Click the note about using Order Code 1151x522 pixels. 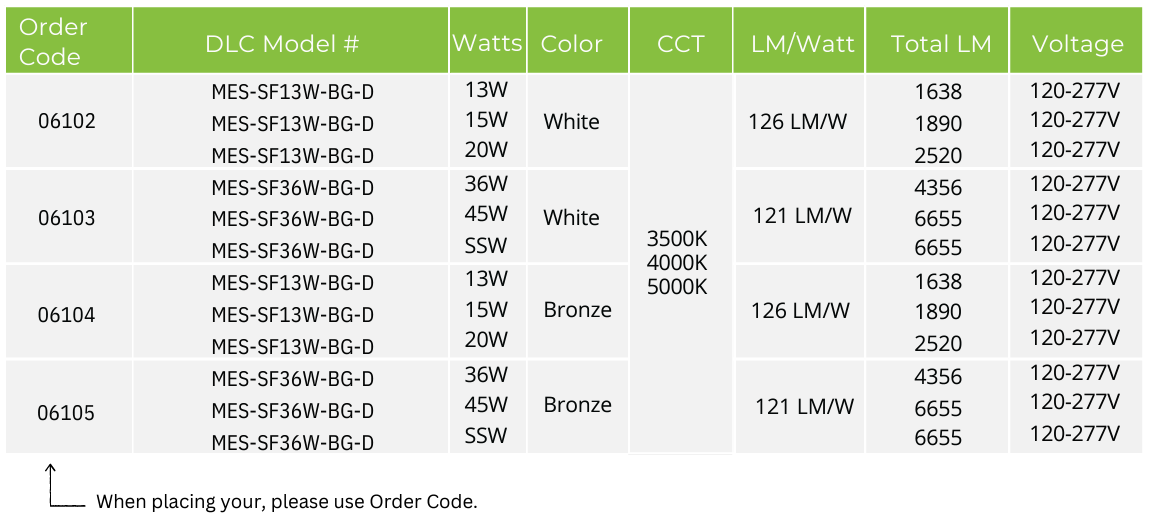pyautogui.click(x=287, y=503)
